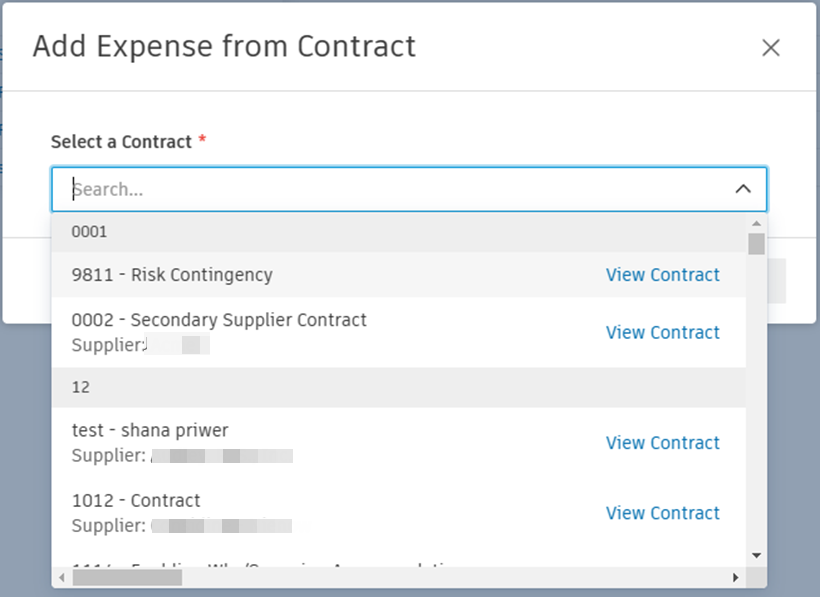Open View Contract for Risk Contingency

pos(662,275)
